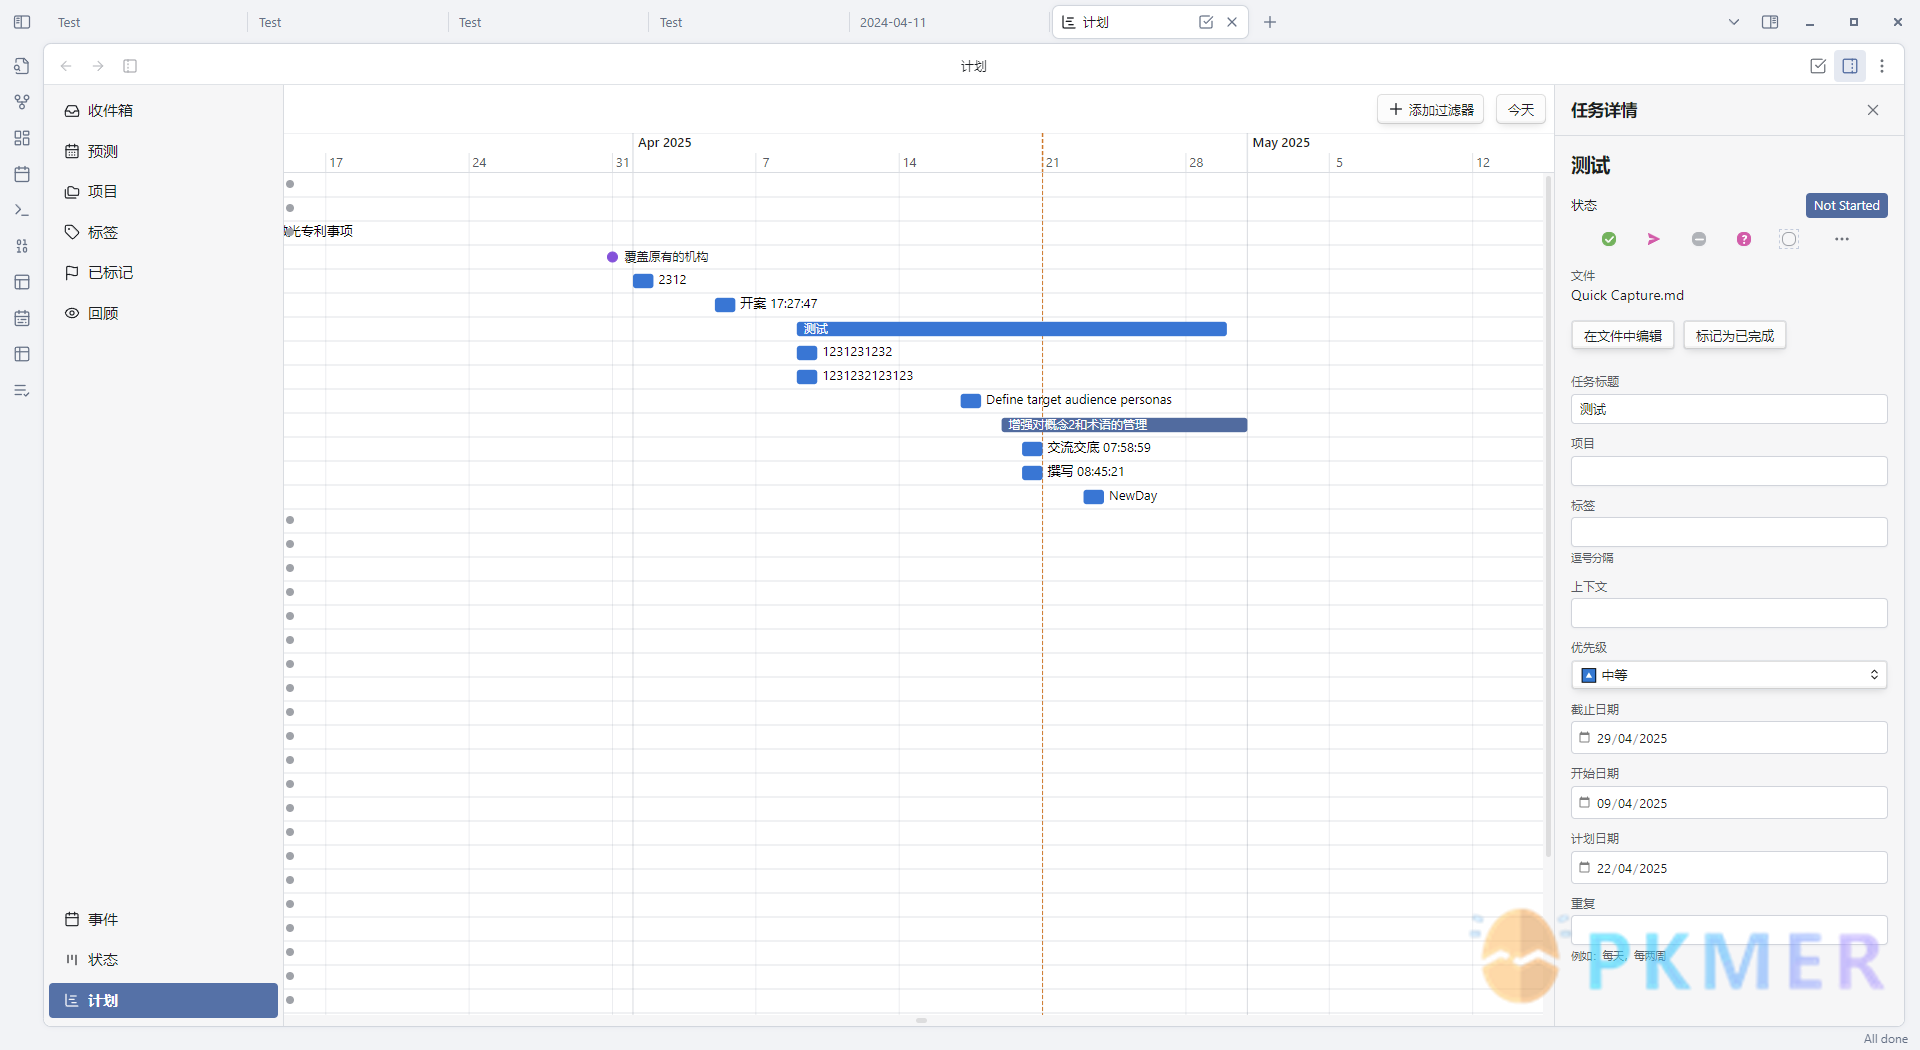Viewport: 1920px width, 1050px height.
Task: Set status to abandoned with the gray minus
Action: pyautogui.click(x=1699, y=239)
